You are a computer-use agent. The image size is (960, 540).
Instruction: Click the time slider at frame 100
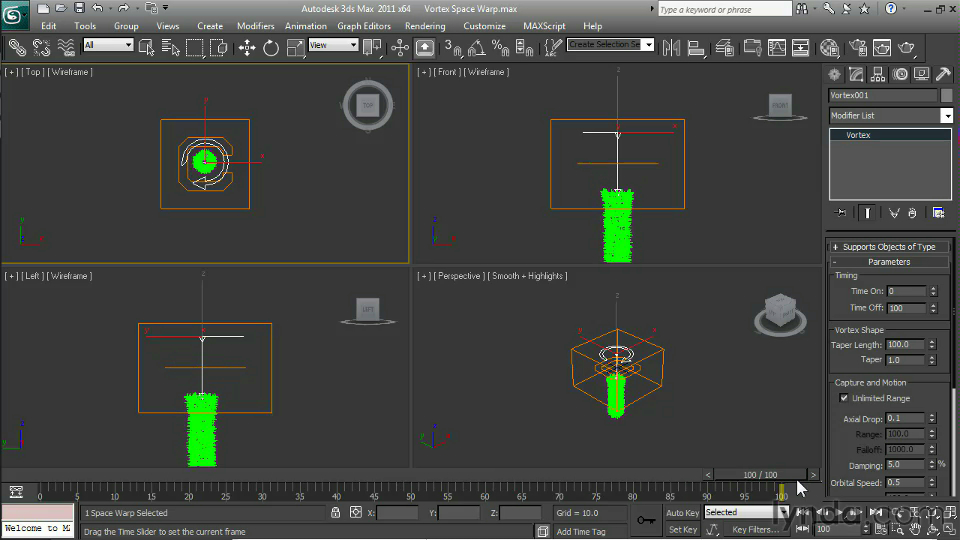click(760, 474)
